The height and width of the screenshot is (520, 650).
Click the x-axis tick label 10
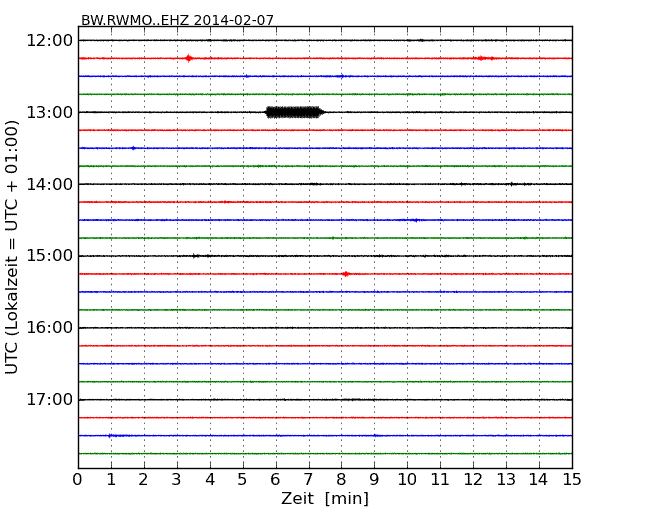click(x=407, y=479)
